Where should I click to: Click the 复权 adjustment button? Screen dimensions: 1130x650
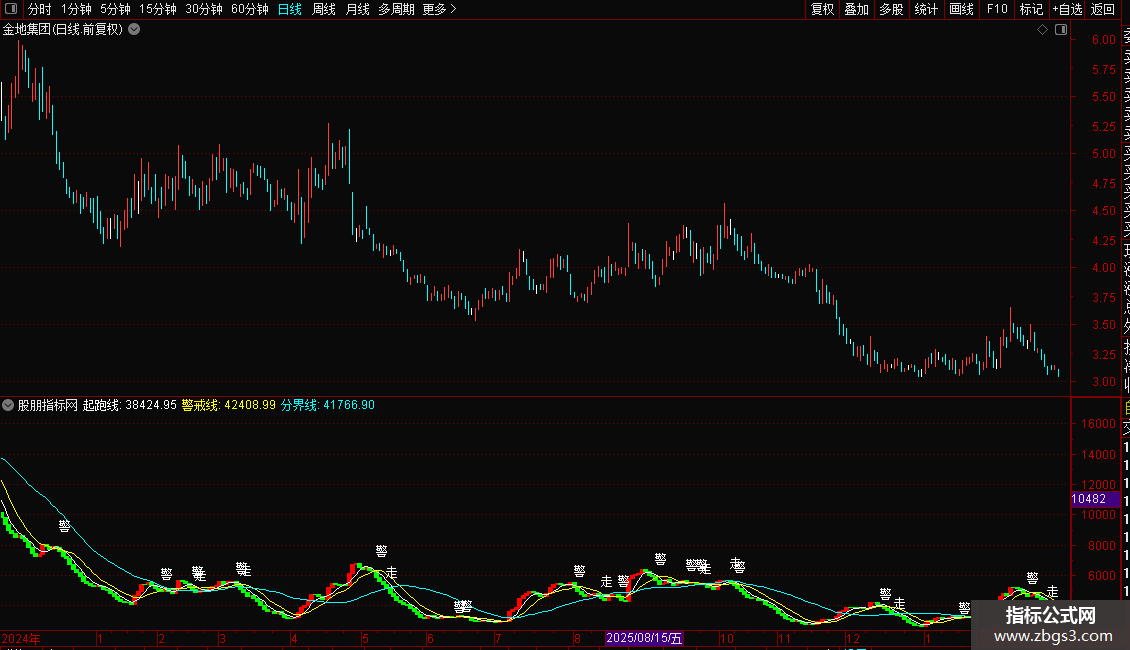point(822,9)
